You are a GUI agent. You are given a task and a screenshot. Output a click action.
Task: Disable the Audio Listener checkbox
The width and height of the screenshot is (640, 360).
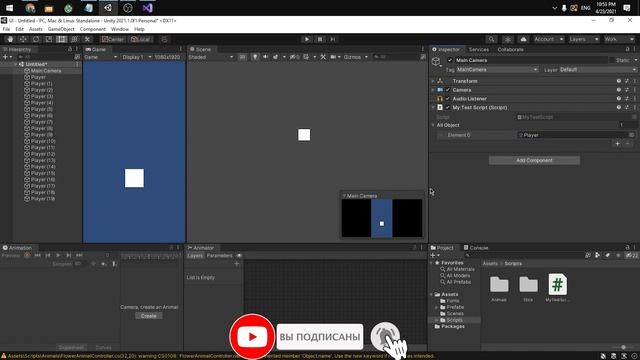pyautogui.click(x=448, y=99)
